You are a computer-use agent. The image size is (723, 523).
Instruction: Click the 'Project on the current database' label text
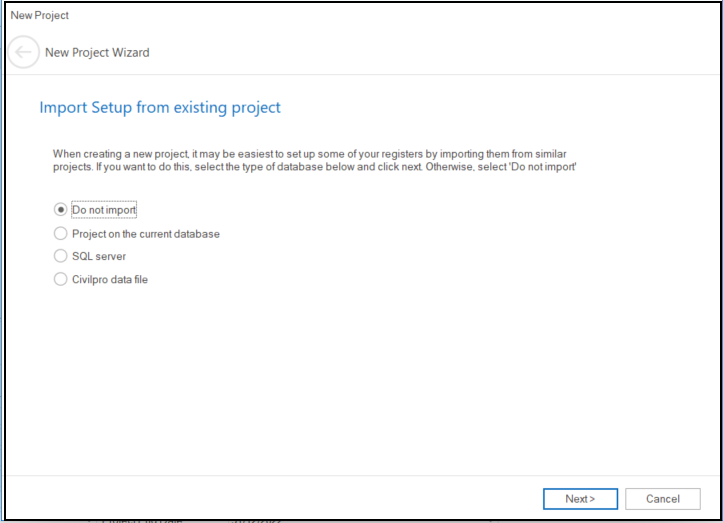pos(146,234)
